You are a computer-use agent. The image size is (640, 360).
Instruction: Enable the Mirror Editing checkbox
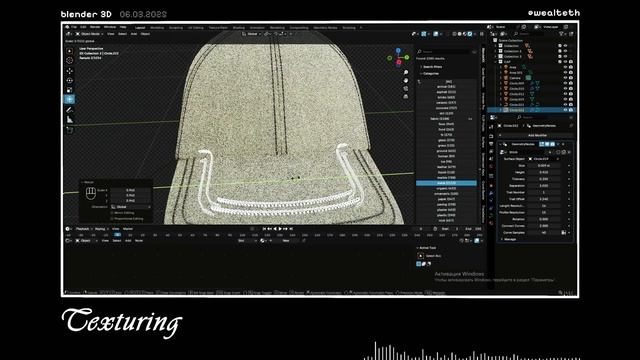tap(112, 213)
